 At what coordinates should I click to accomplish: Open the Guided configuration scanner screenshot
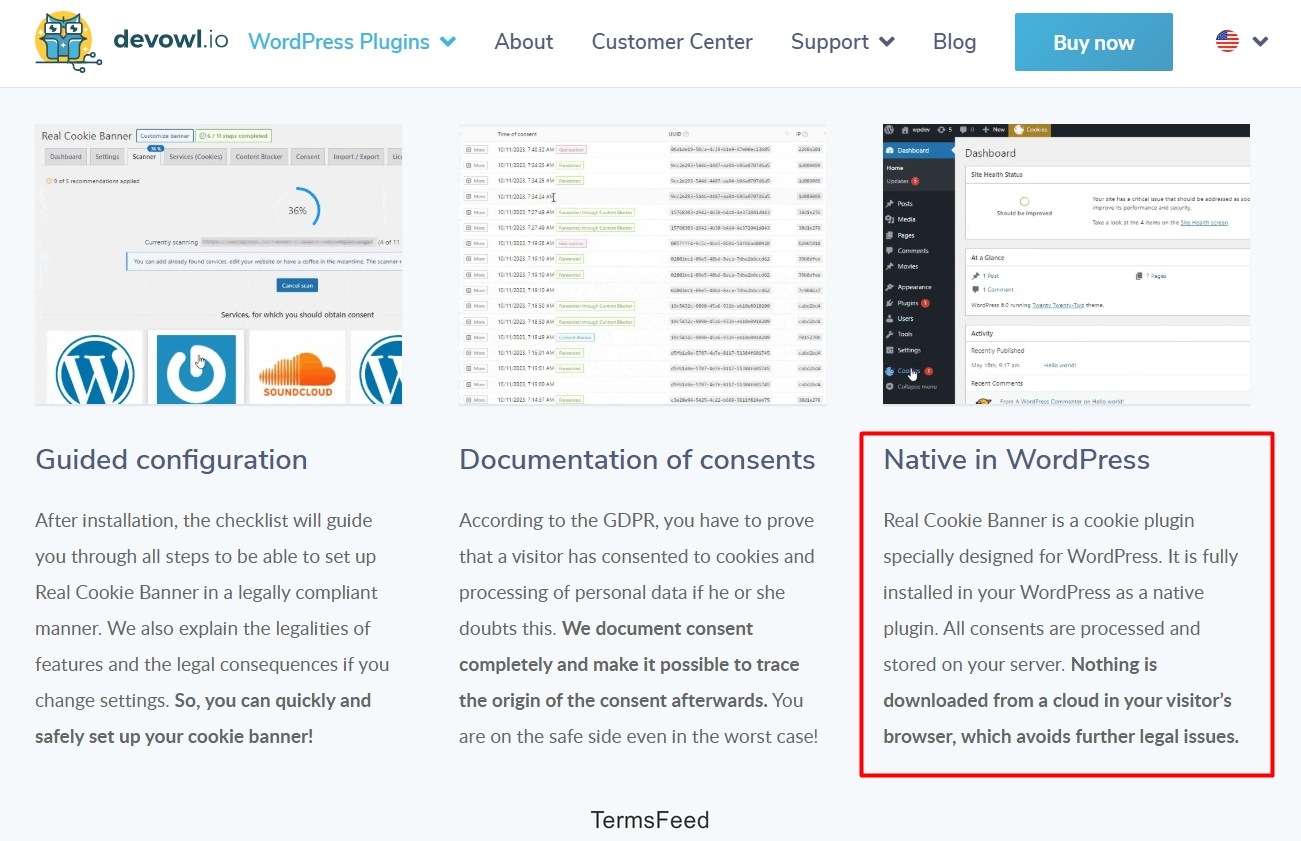(218, 264)
